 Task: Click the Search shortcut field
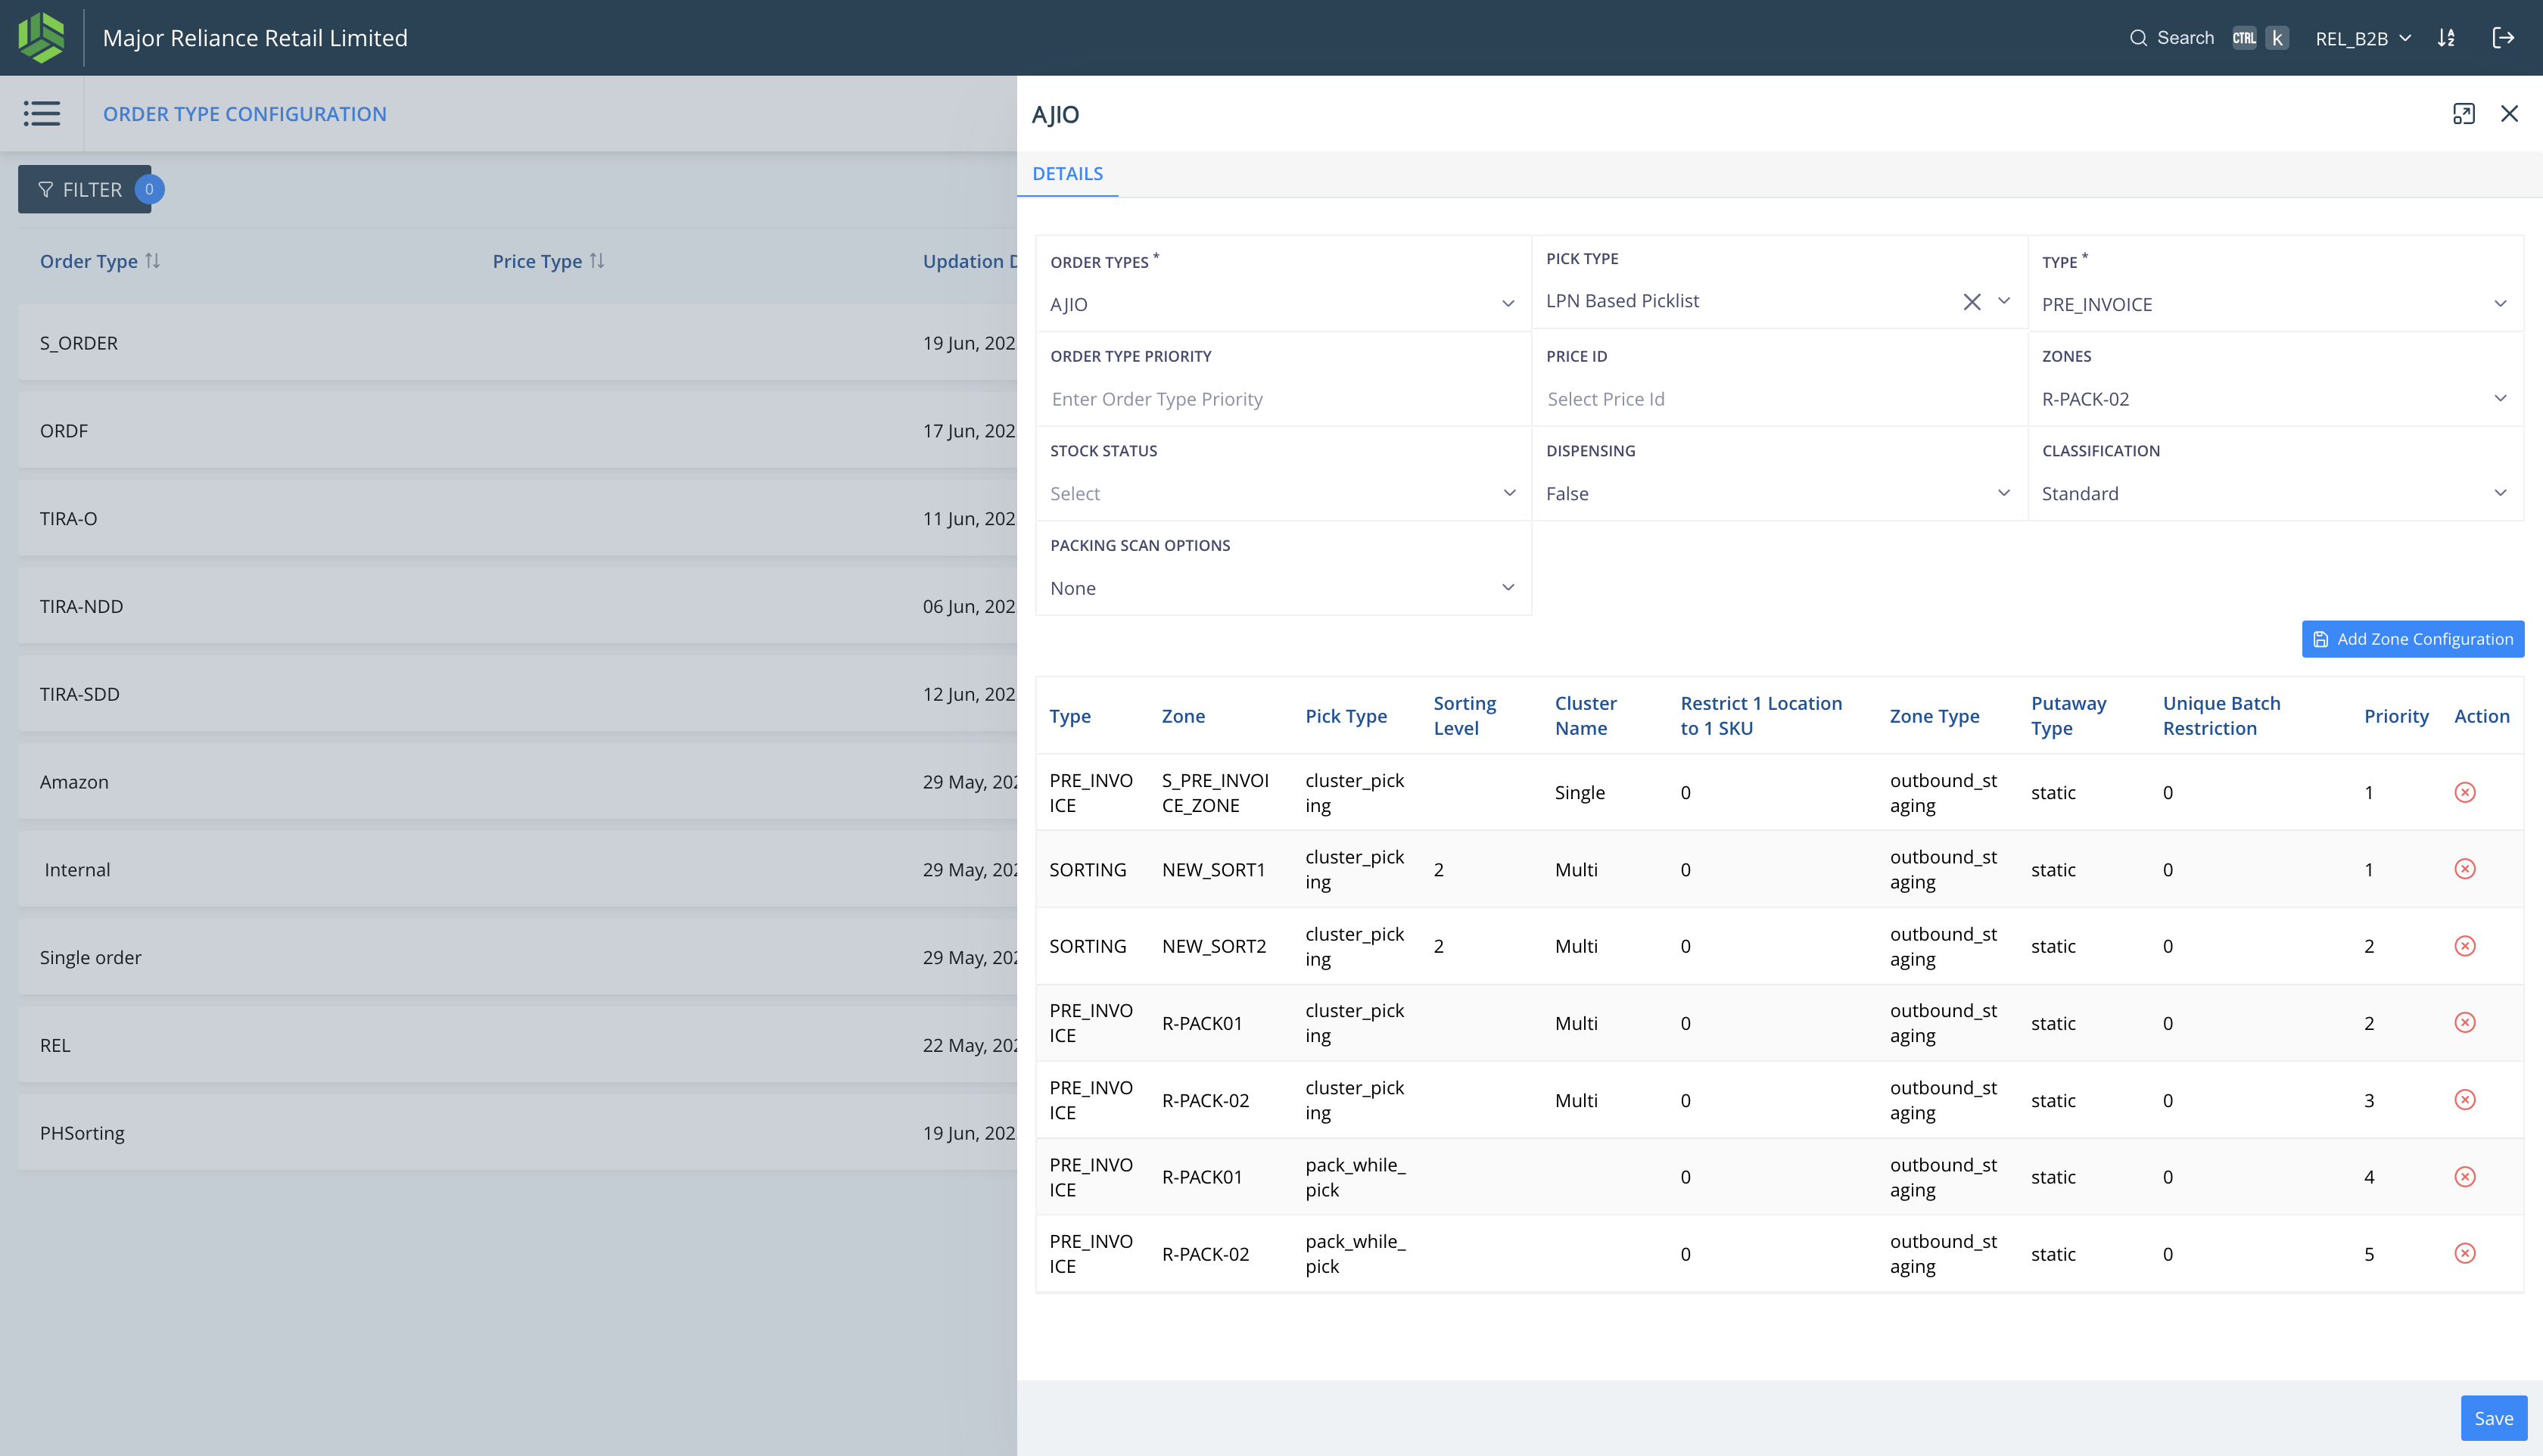[x=2208, y=38]
